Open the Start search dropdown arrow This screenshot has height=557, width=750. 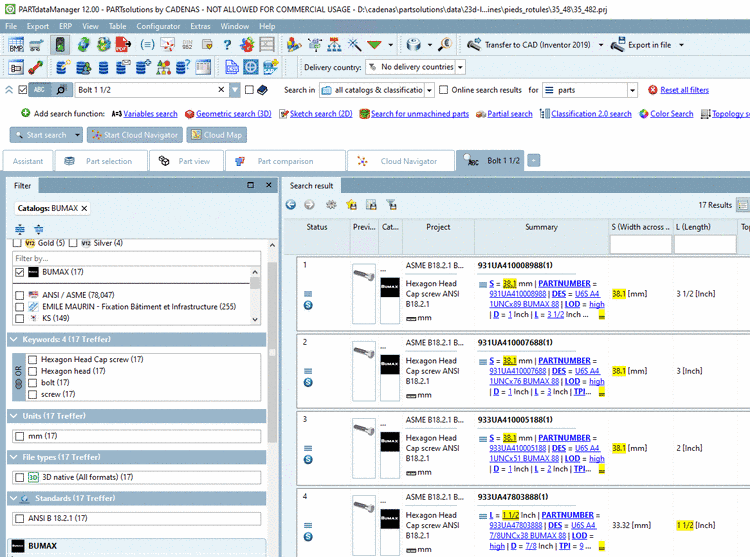point(77,135)
